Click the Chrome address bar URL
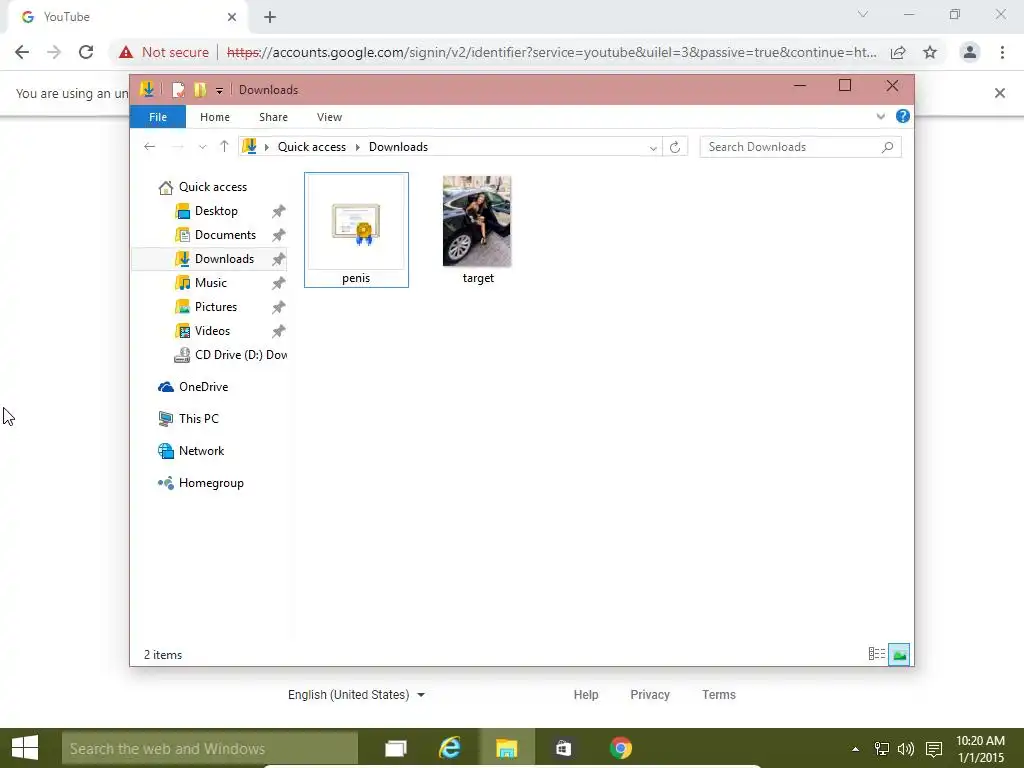The height and width of the screenshot is (768, 1024). coord(551,52)
